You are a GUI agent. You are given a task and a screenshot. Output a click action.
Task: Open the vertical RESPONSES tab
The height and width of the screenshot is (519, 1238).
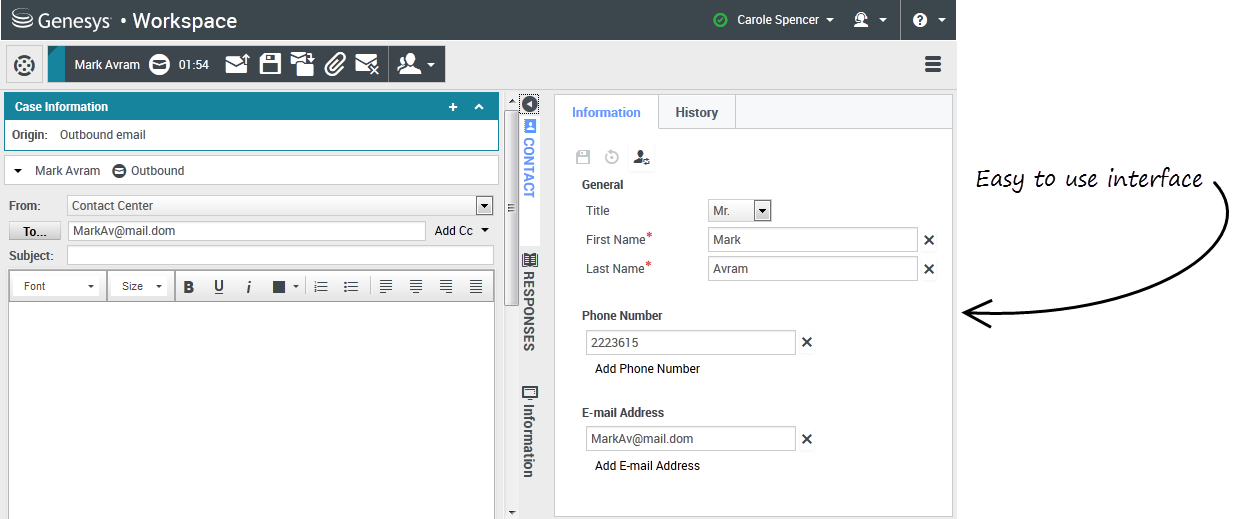529,301
